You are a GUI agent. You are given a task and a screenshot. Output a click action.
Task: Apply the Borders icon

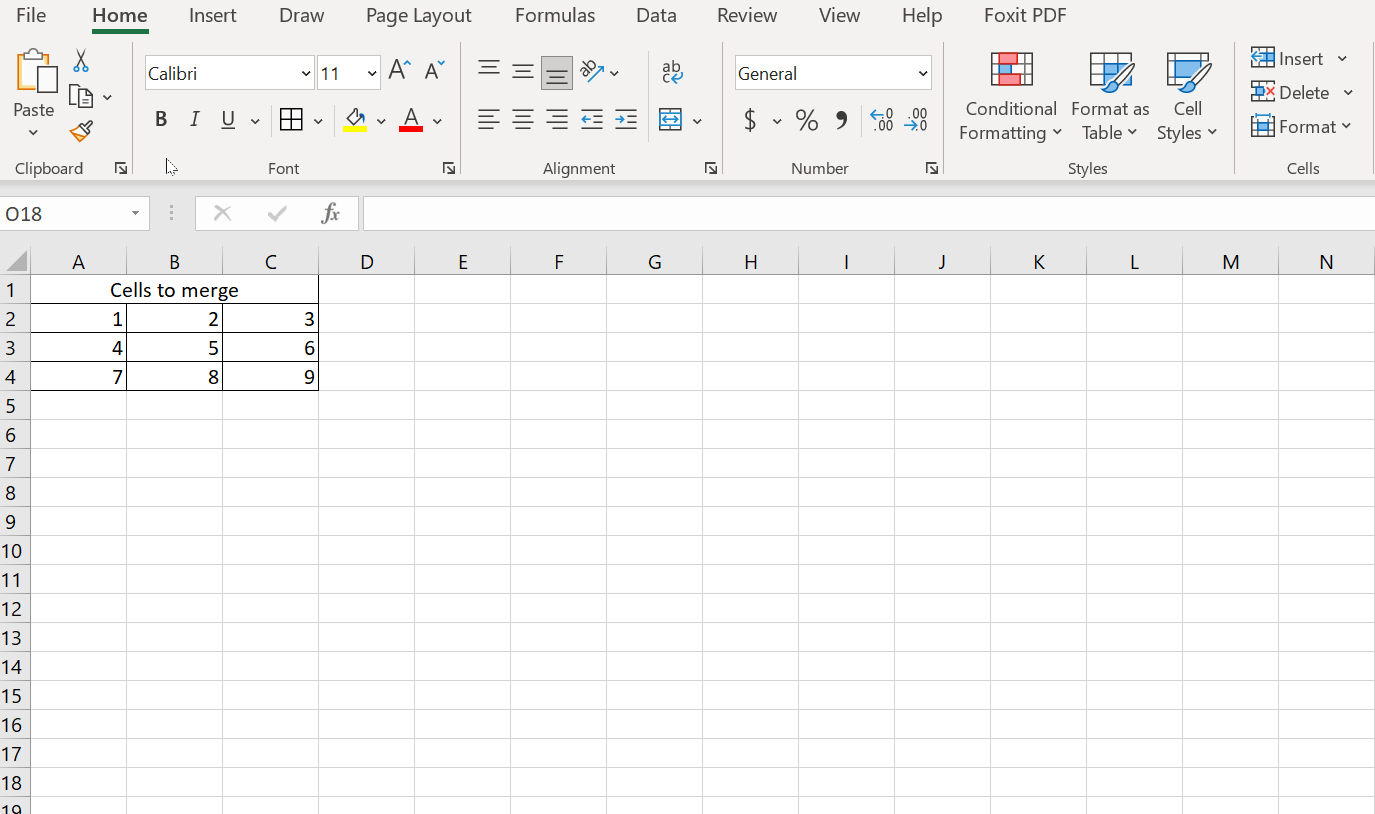click(x=291, y=120)
